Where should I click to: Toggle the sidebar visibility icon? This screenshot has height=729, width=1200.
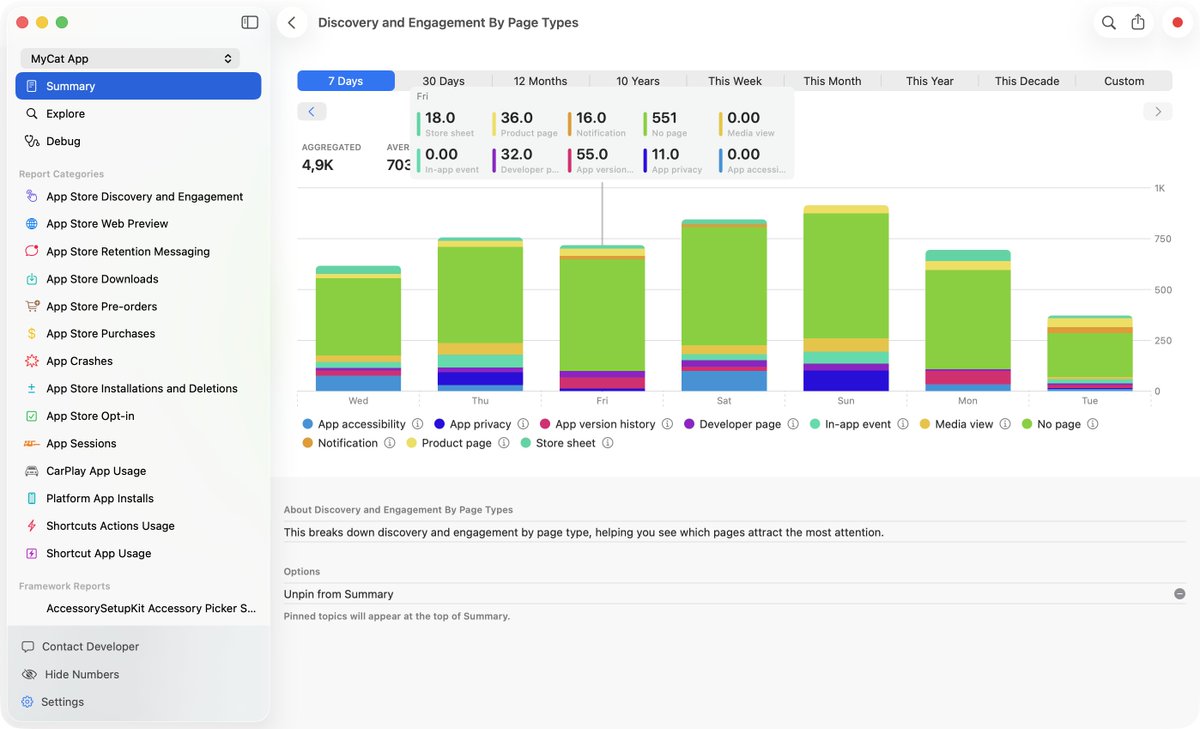tap(250, 22)
